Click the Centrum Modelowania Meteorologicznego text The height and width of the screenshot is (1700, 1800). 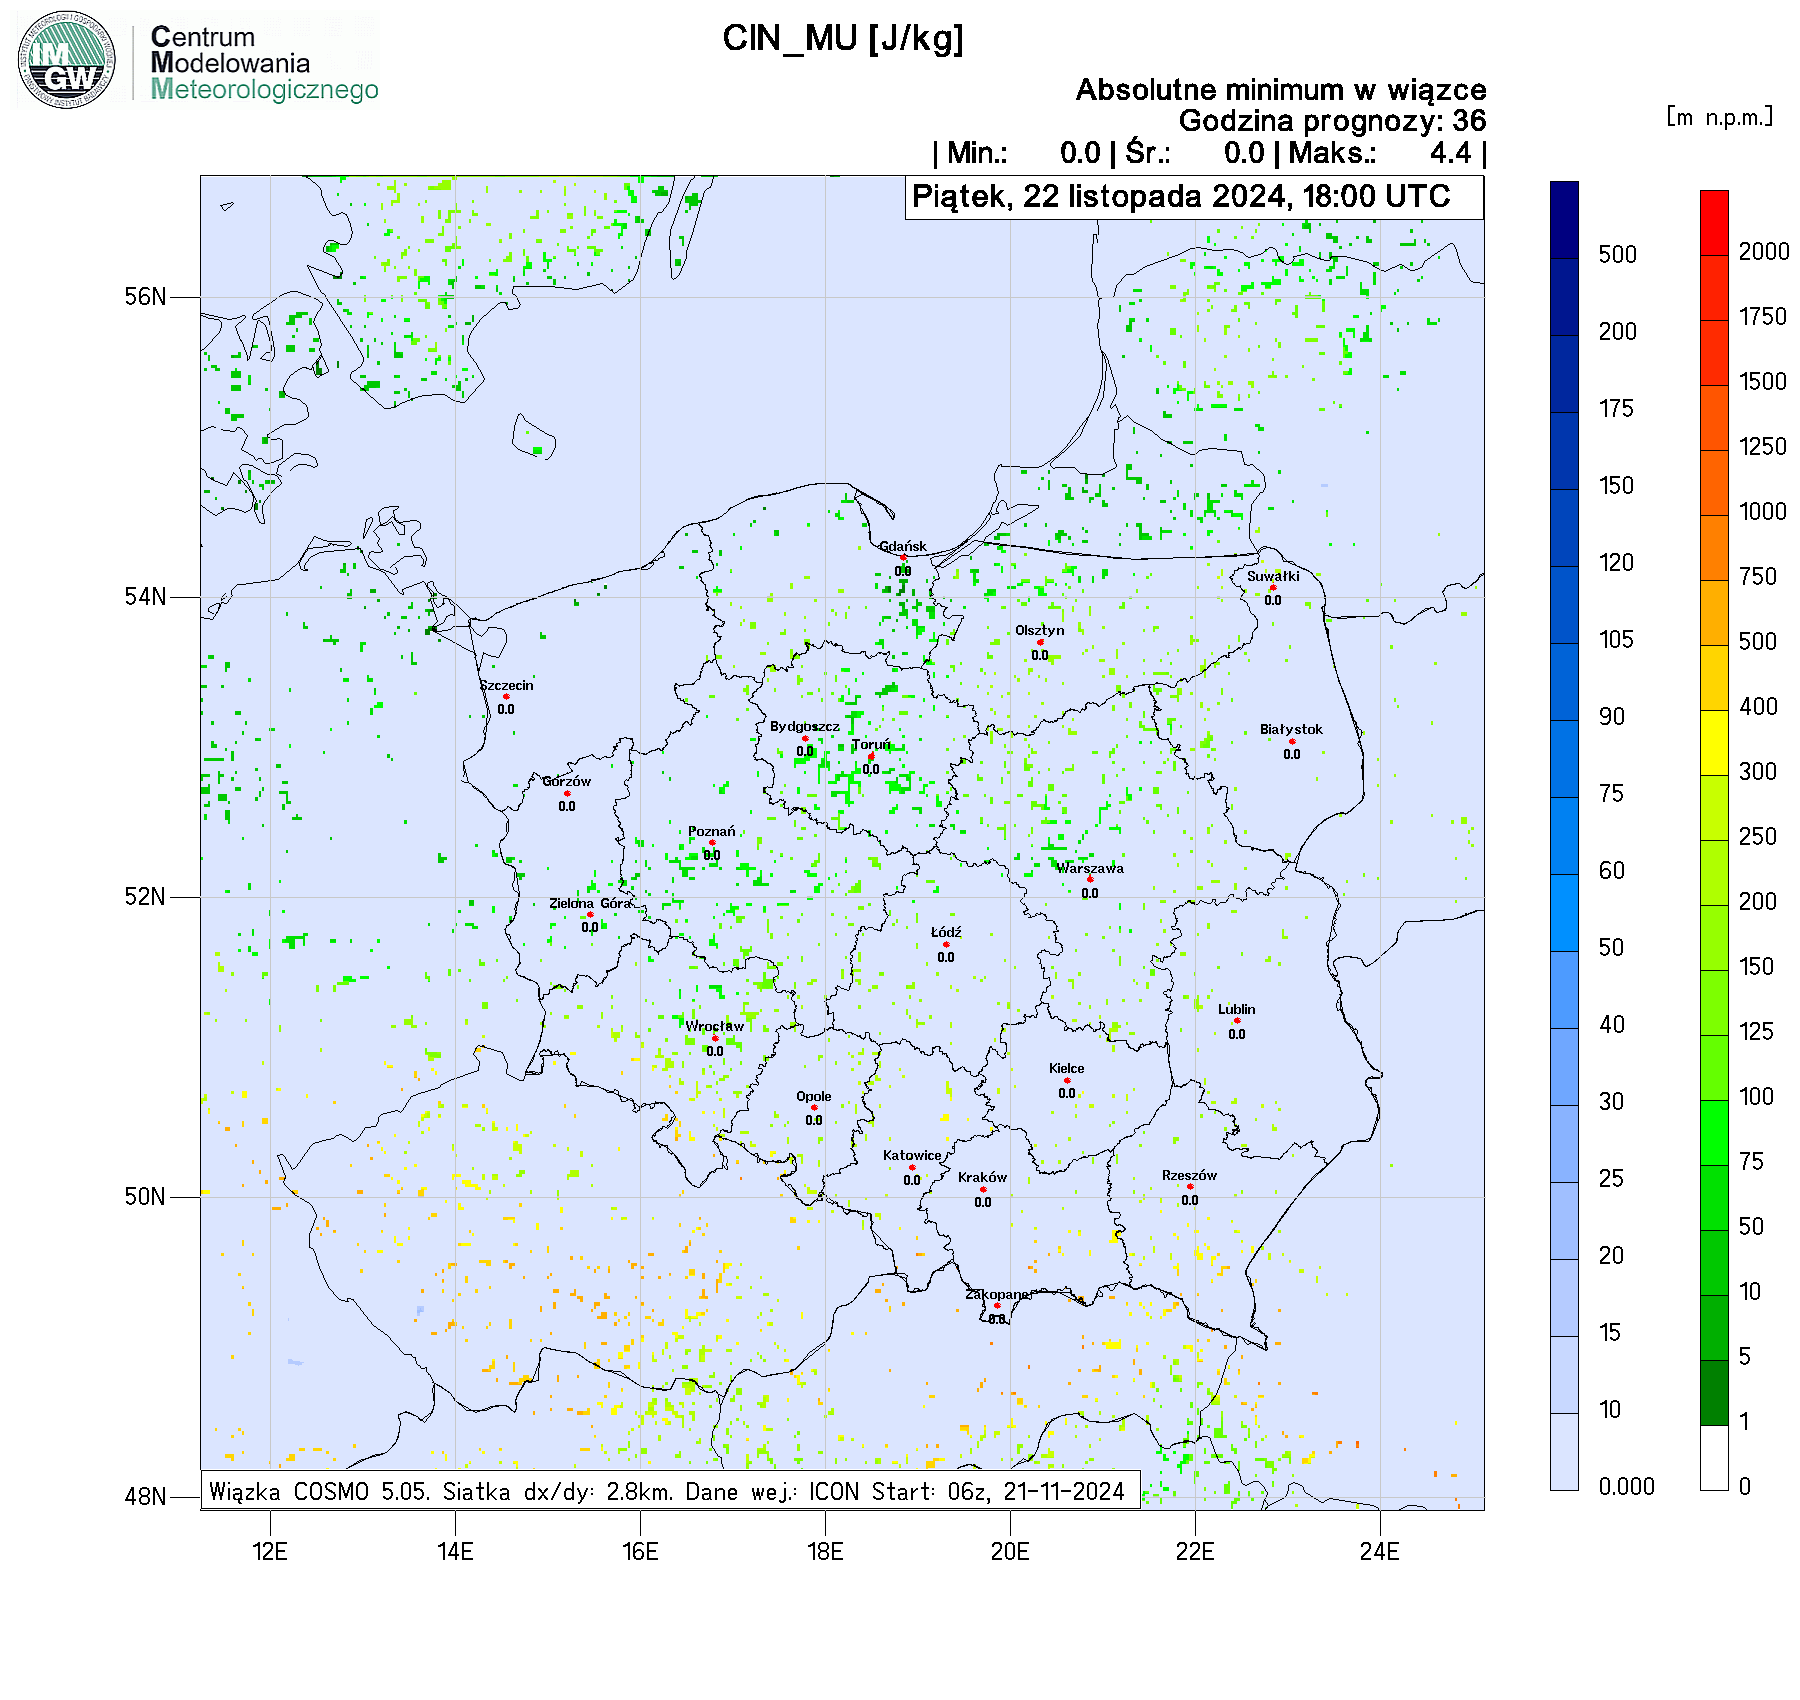pos(264,63)
